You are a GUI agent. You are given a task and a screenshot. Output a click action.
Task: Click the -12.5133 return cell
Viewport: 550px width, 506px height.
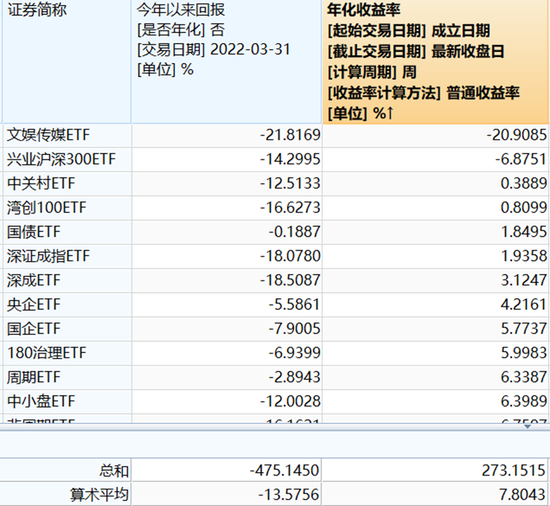[227, 184]
